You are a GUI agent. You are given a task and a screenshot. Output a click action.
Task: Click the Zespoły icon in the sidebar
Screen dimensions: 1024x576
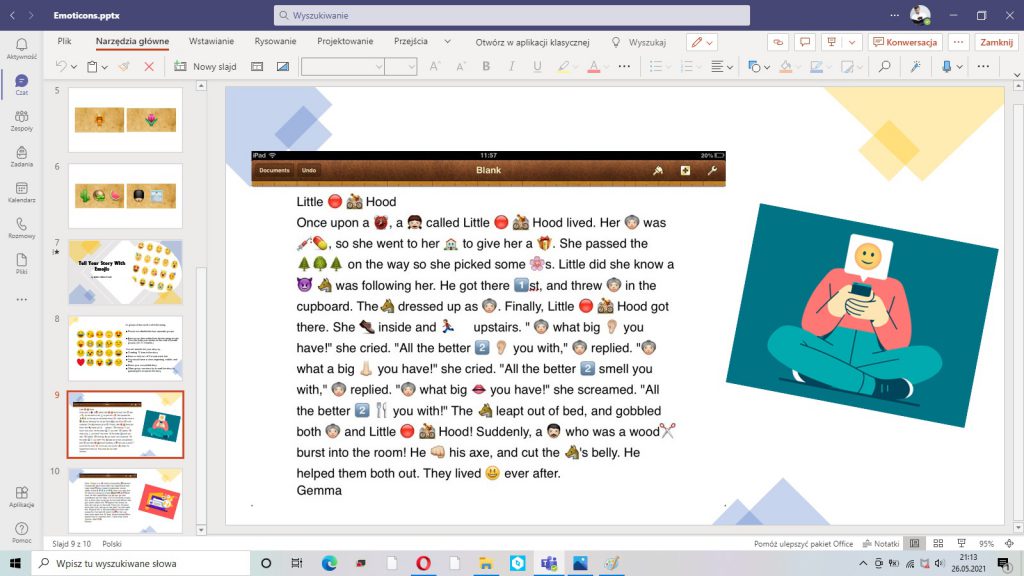(21, 120)
